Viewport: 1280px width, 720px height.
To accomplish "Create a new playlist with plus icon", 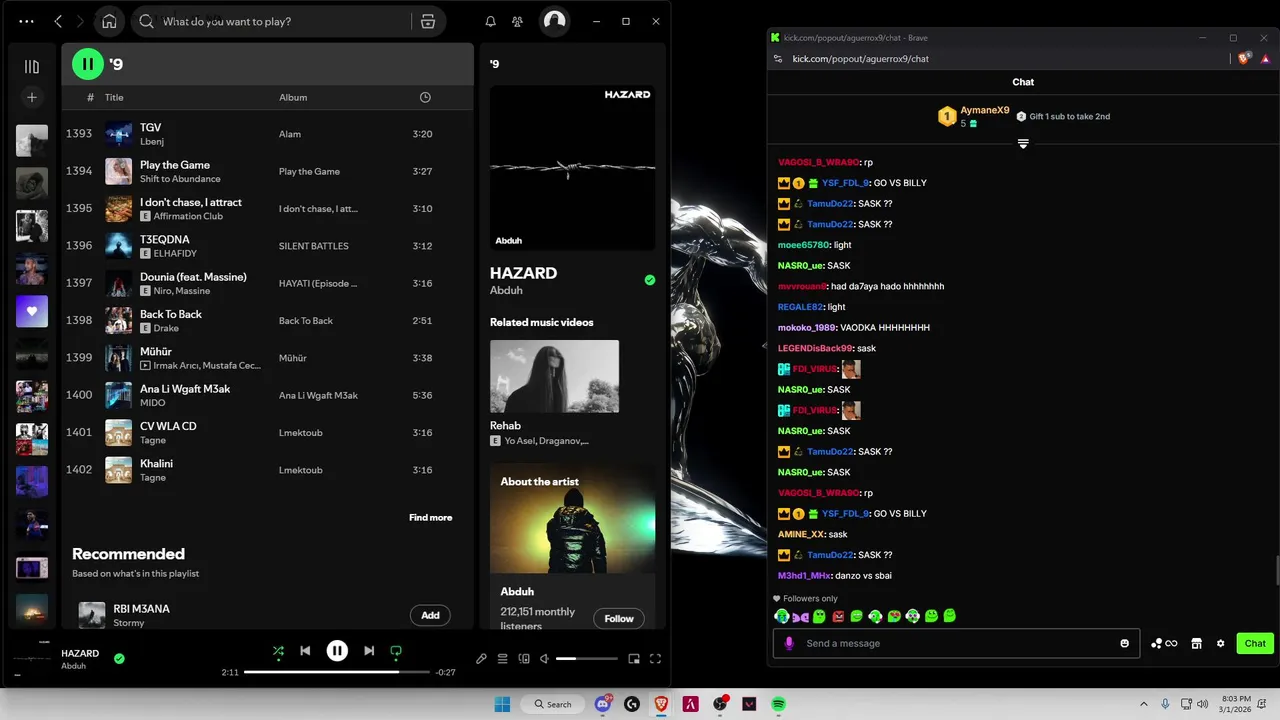I will (32, 97).
